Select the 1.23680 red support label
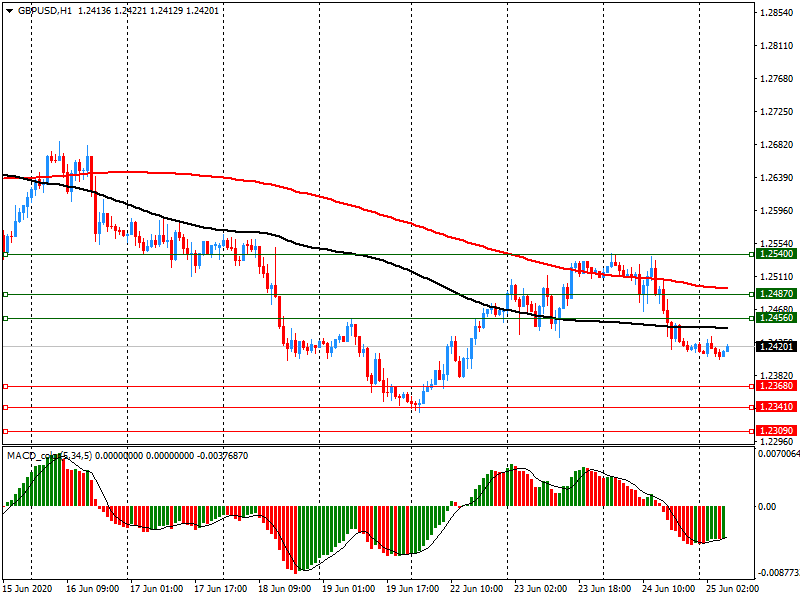 pyautogui.click(x=776, y=386)
